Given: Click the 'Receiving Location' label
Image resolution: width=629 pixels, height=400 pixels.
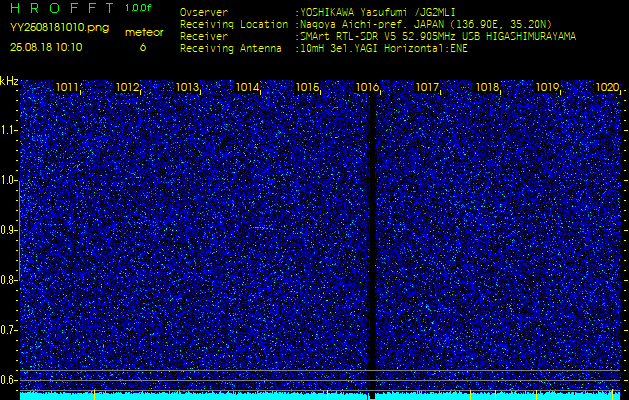Looking at the screenshot, I should pos(234,24).
